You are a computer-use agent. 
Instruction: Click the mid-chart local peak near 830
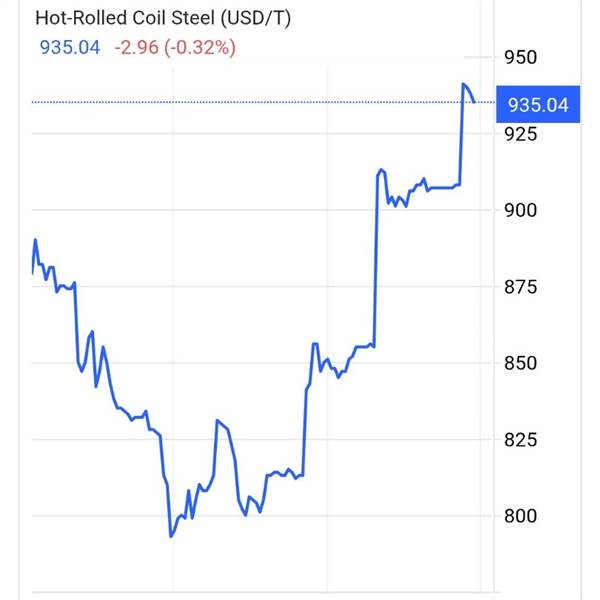tap(217, 421)
